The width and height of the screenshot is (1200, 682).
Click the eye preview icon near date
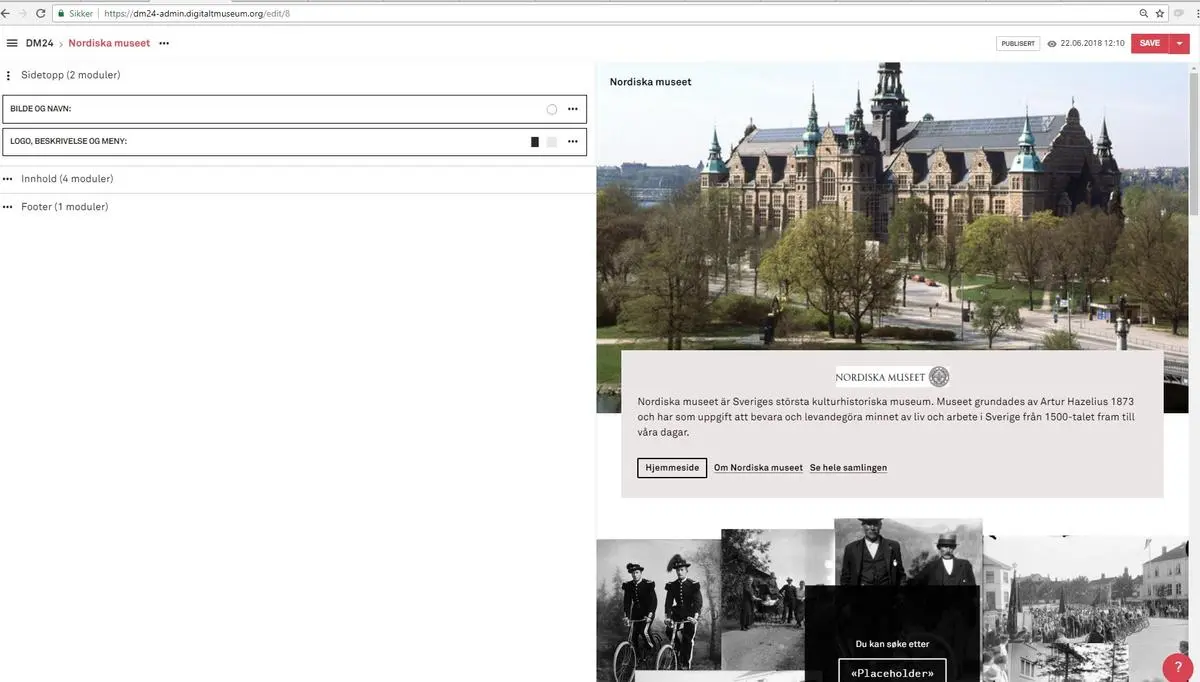click(x=1052, y=44)
